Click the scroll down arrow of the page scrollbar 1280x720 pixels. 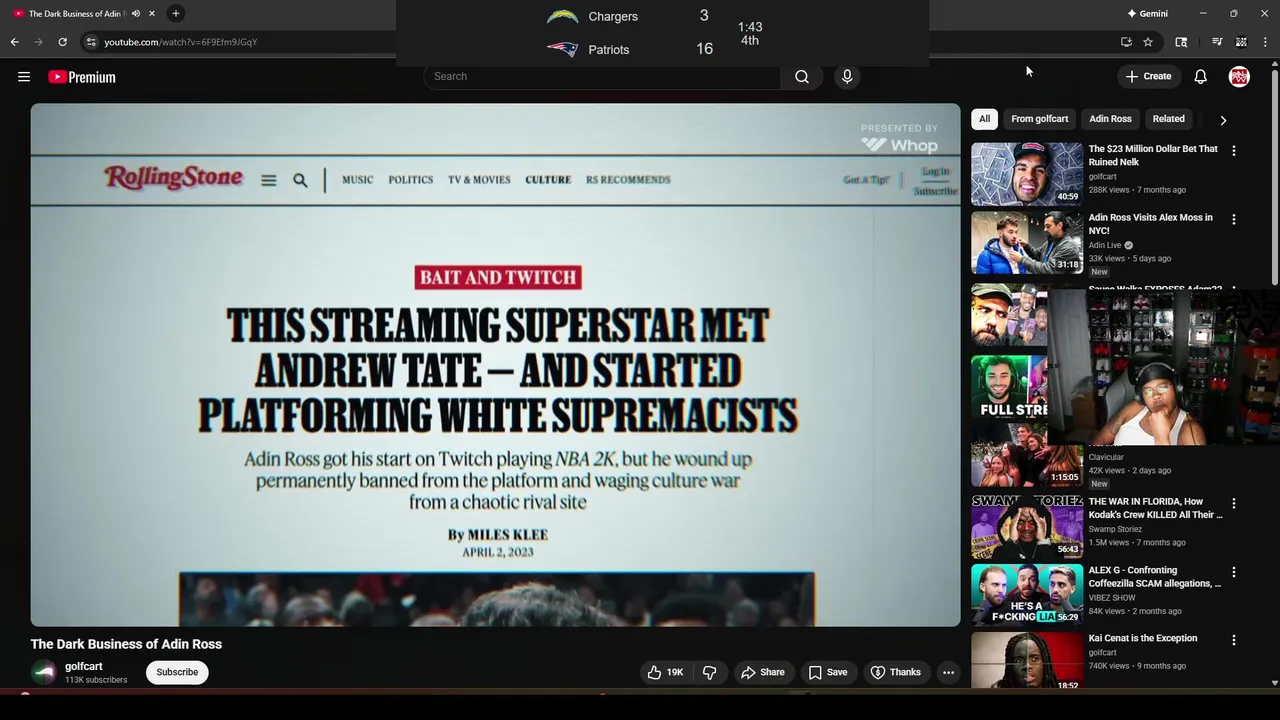[1275, 683]
